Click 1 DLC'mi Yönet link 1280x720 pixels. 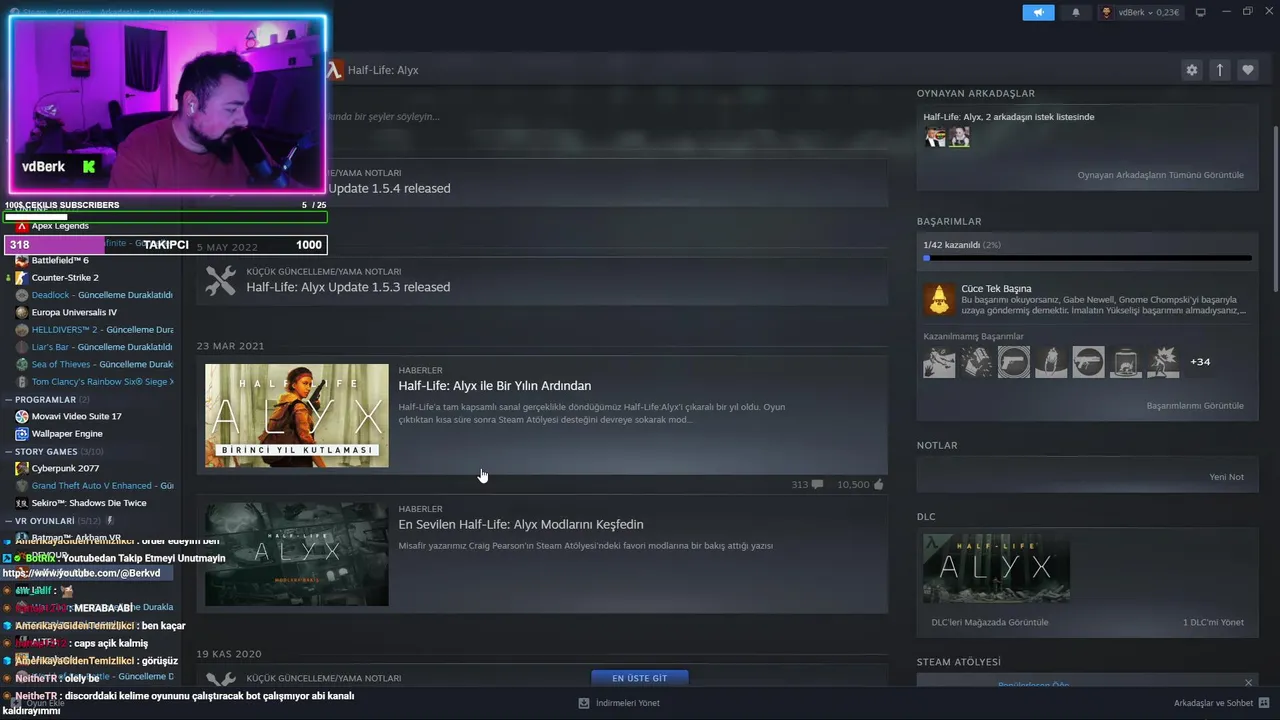1213,622
